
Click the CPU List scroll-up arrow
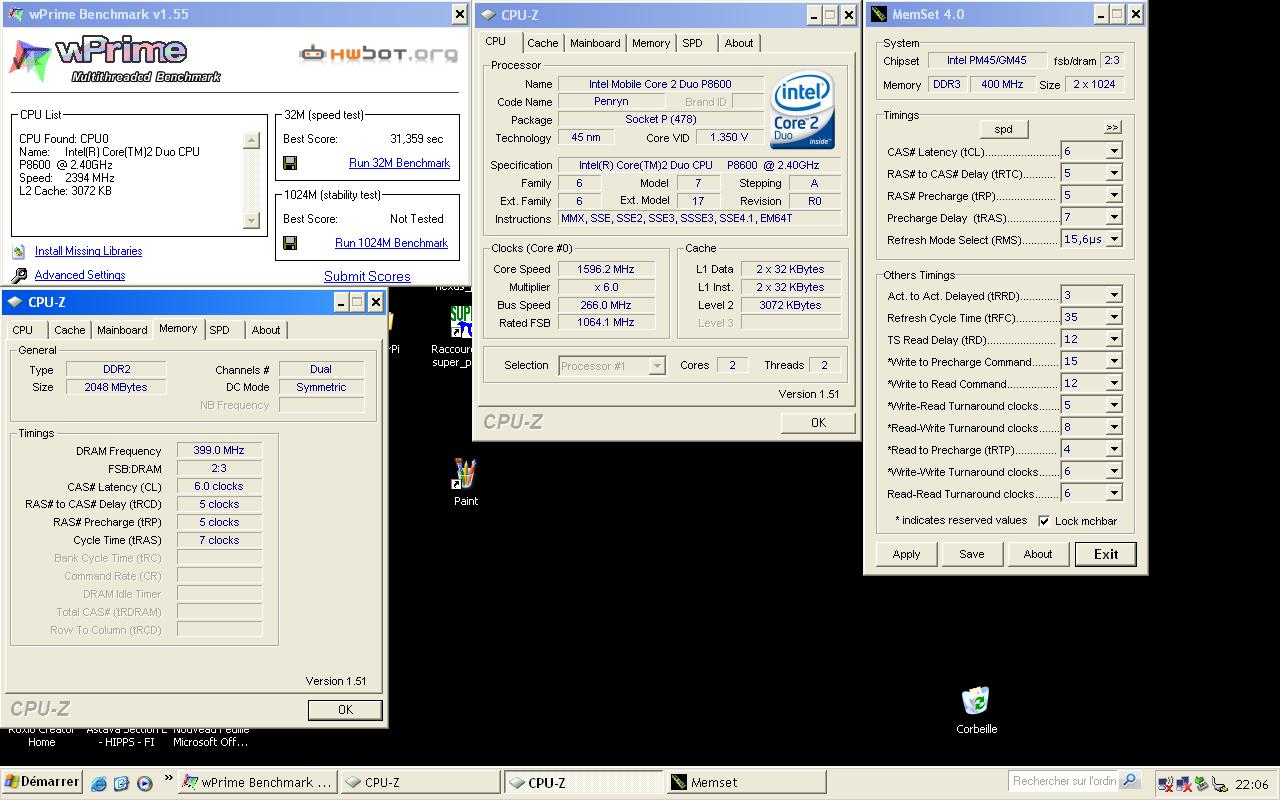(x=251, y=140)
